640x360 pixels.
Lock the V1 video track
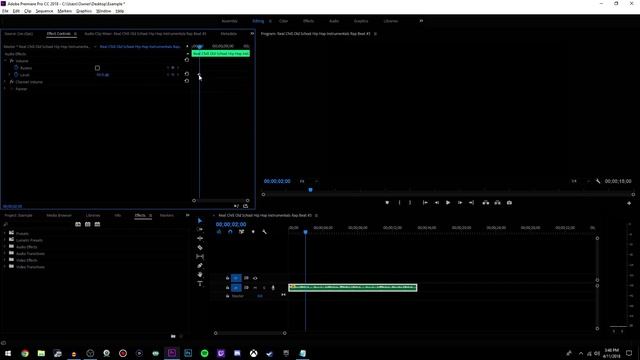tap(227, 278)
